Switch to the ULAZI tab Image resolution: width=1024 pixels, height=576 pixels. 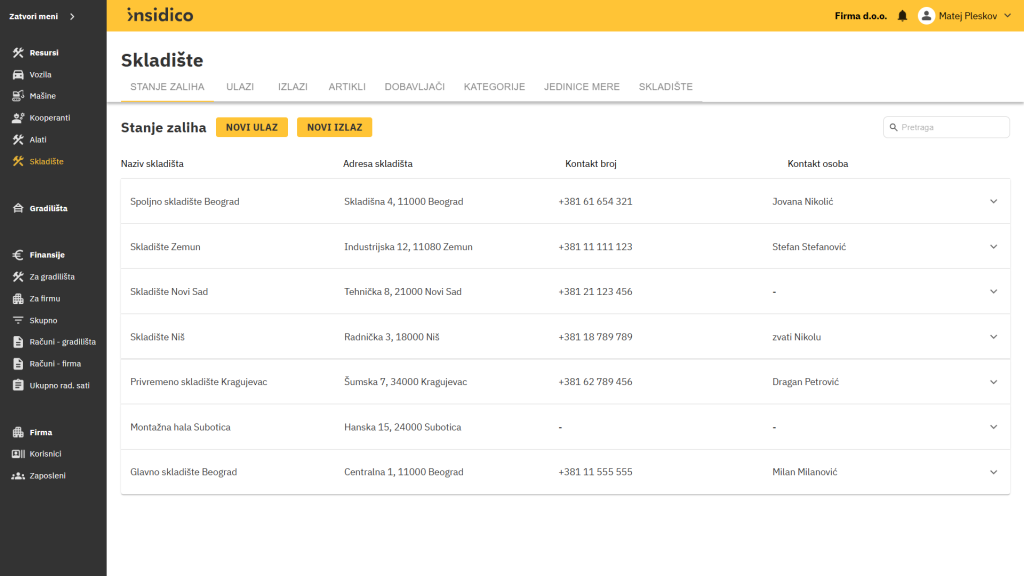[x=240, y=87]
